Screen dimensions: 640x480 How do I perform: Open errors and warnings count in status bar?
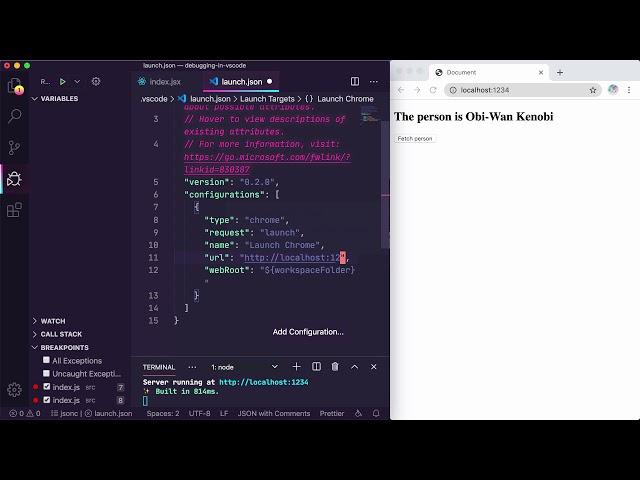point(25,413)
